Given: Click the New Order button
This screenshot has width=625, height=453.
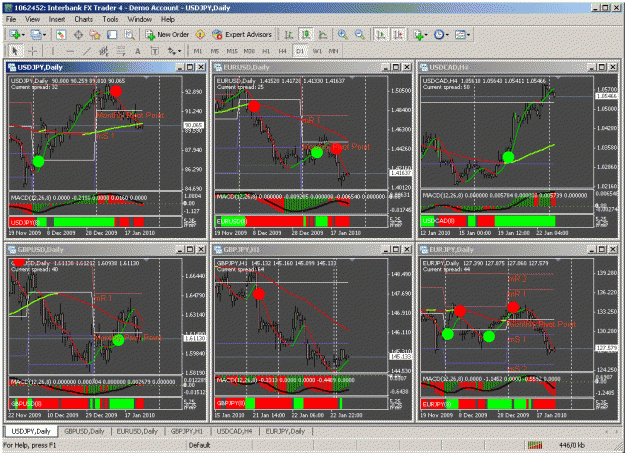Looking at the screenshot, I should 167,35.
